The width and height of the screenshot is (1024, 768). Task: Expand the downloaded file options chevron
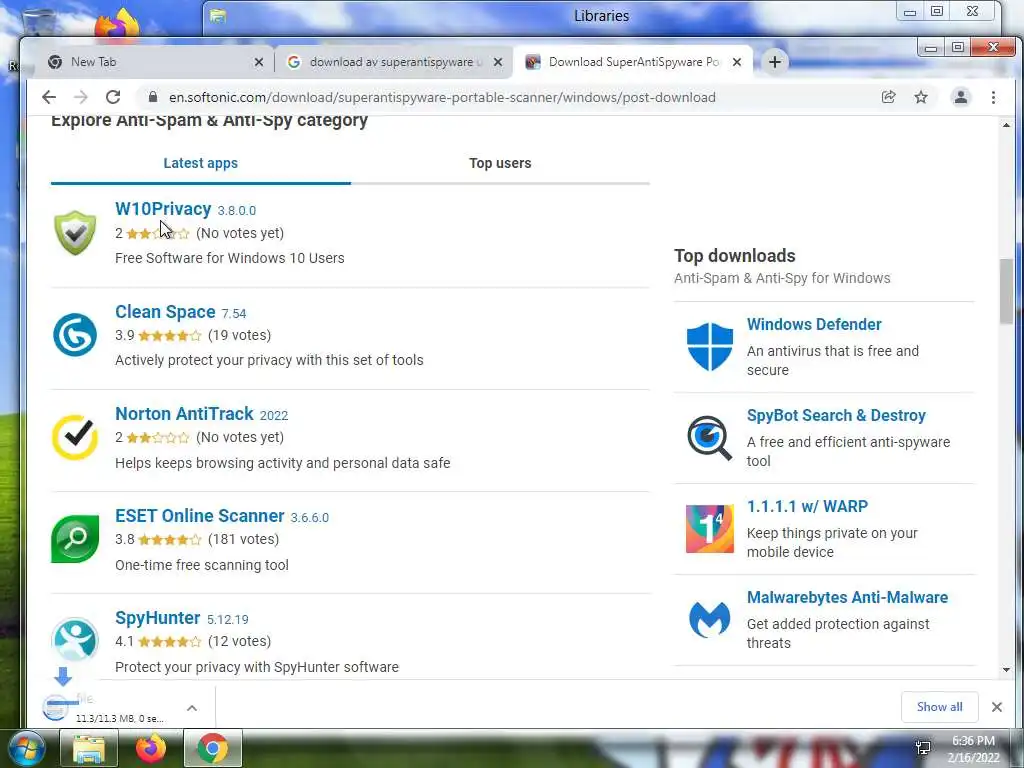click(191, 708)
